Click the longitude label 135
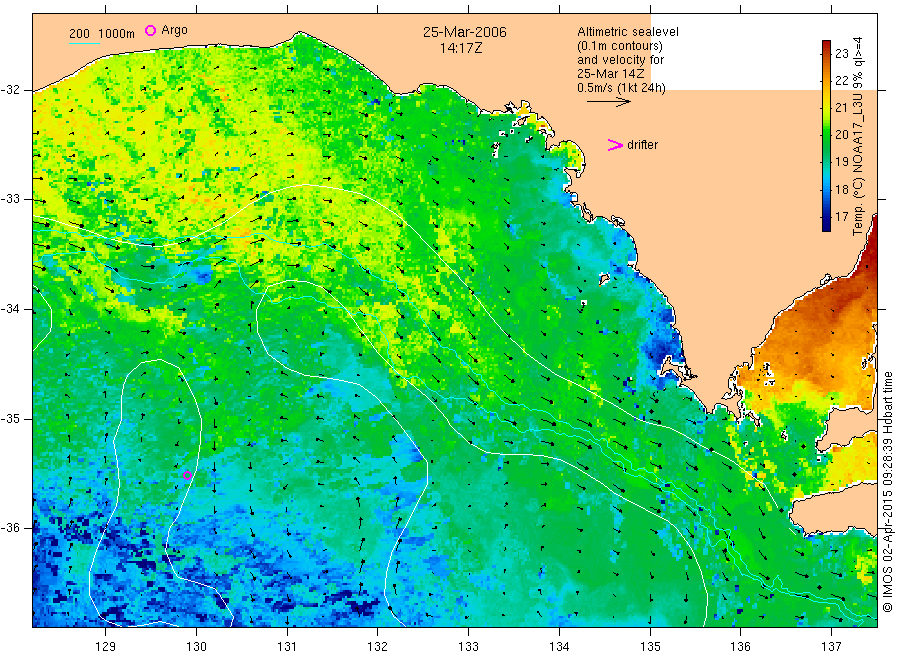This screenshot has height=660, width=900. [650, 646]
